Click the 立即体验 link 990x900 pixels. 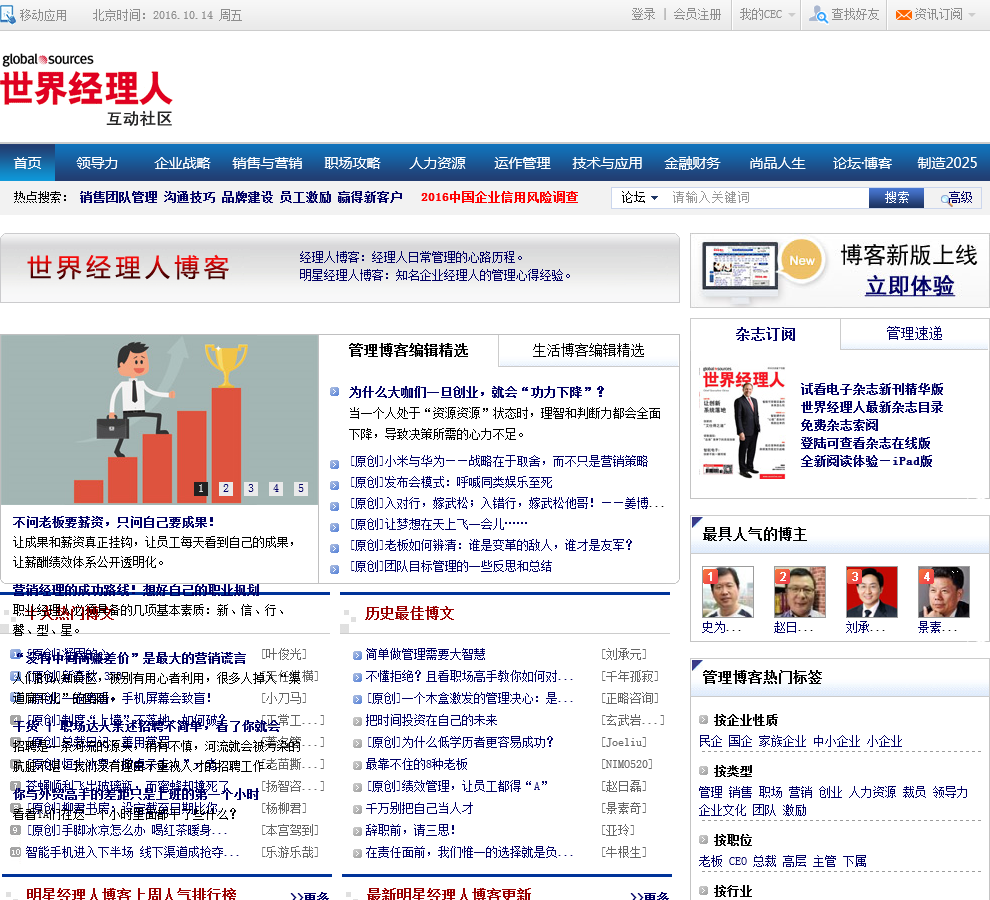[910, 286]
